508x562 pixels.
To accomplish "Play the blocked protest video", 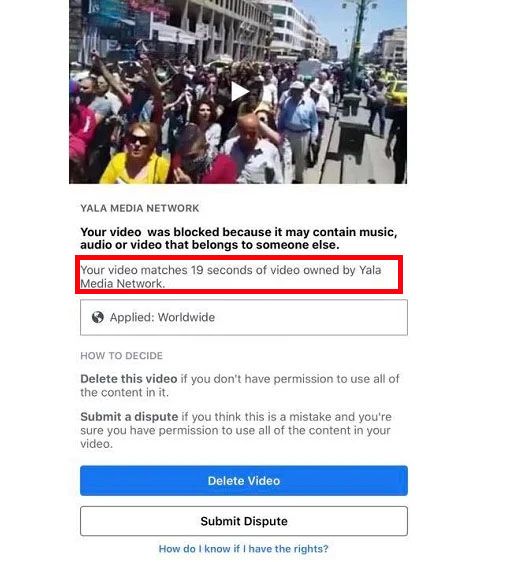I will click(239, 92).
